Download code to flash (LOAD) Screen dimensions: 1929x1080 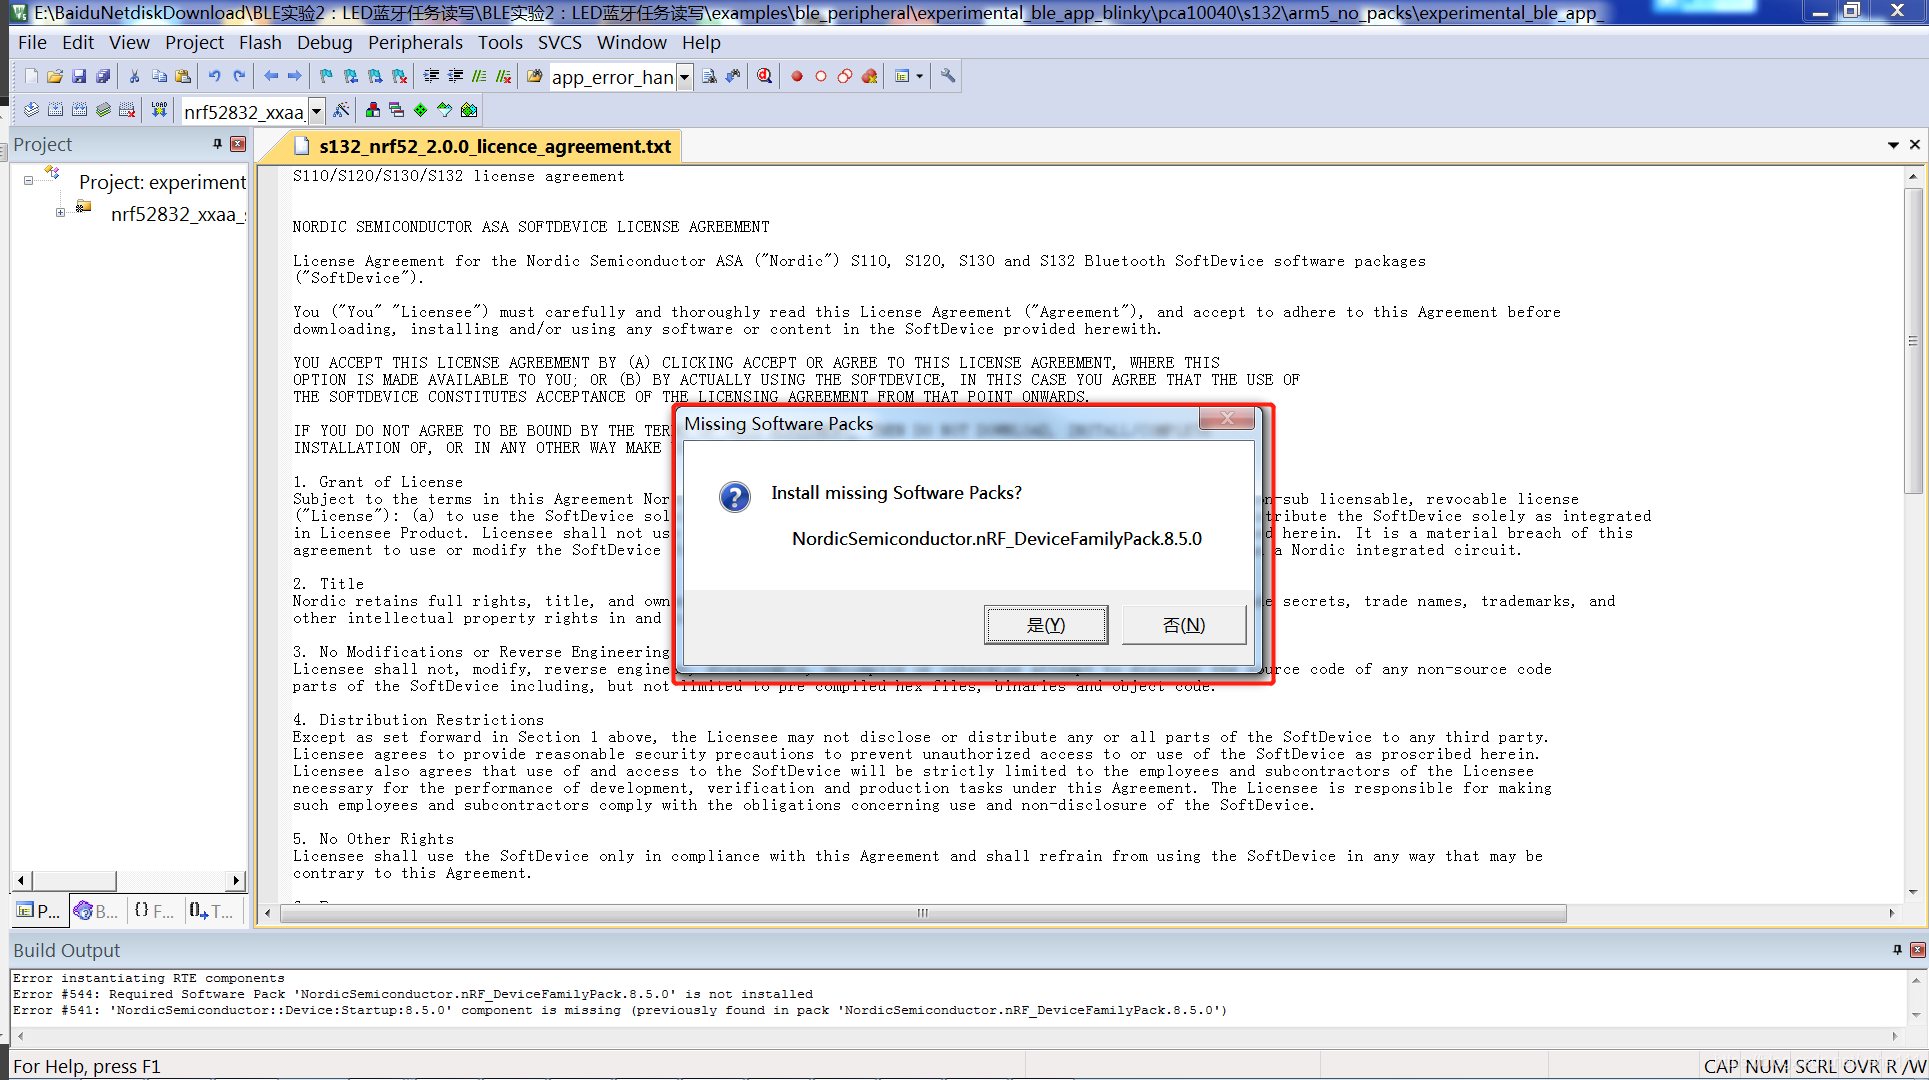point(159,110)
